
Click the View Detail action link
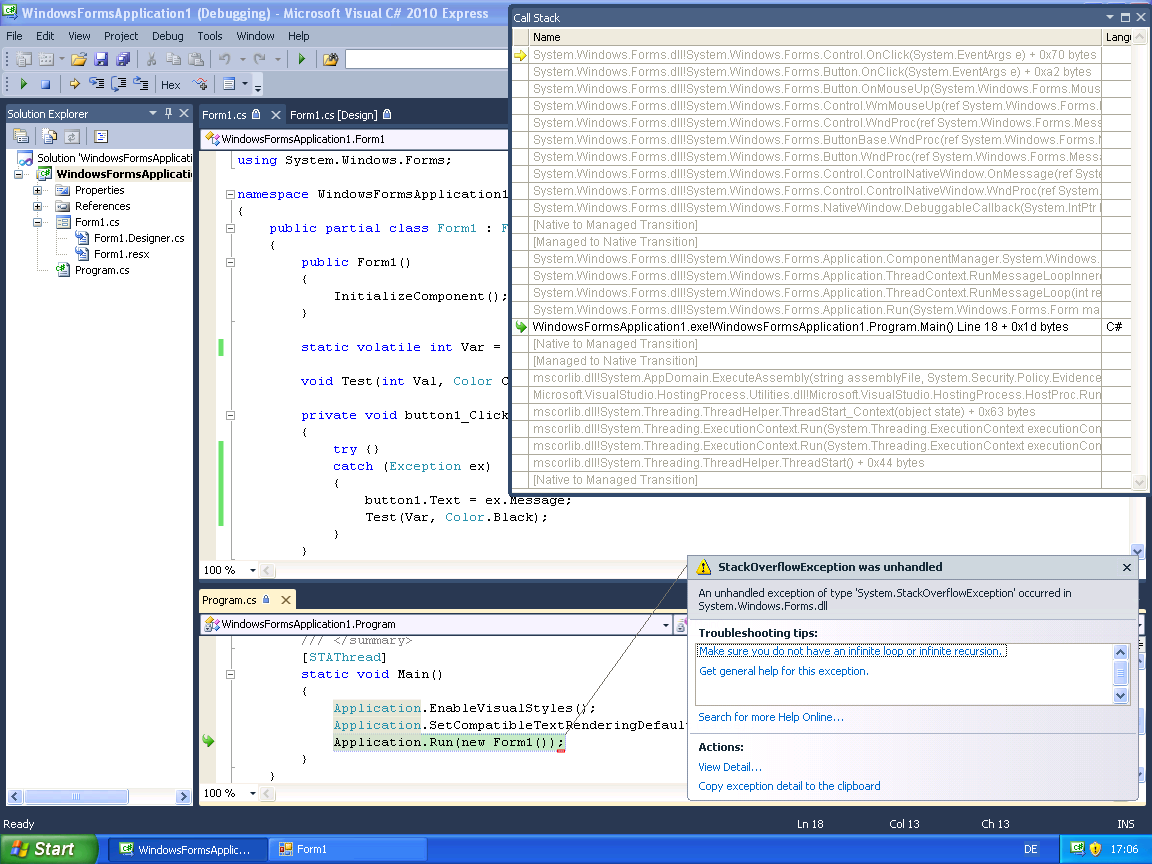coord(730,767)
